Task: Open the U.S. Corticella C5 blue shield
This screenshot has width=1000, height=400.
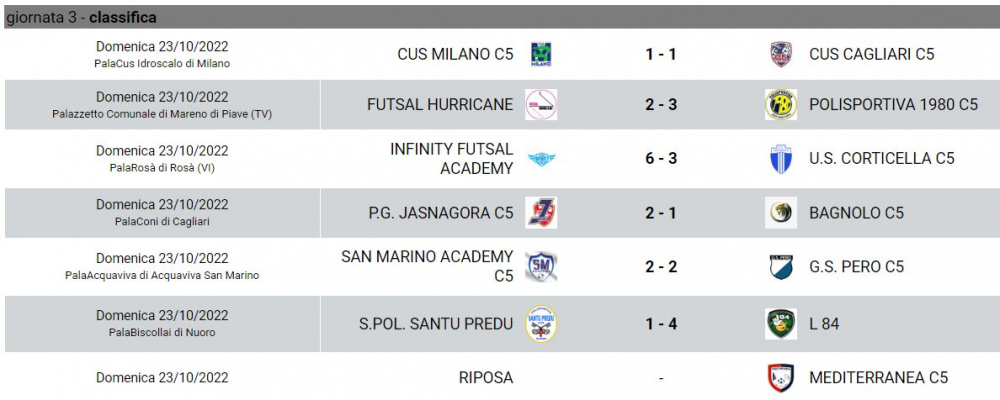Action: (781, 159)
